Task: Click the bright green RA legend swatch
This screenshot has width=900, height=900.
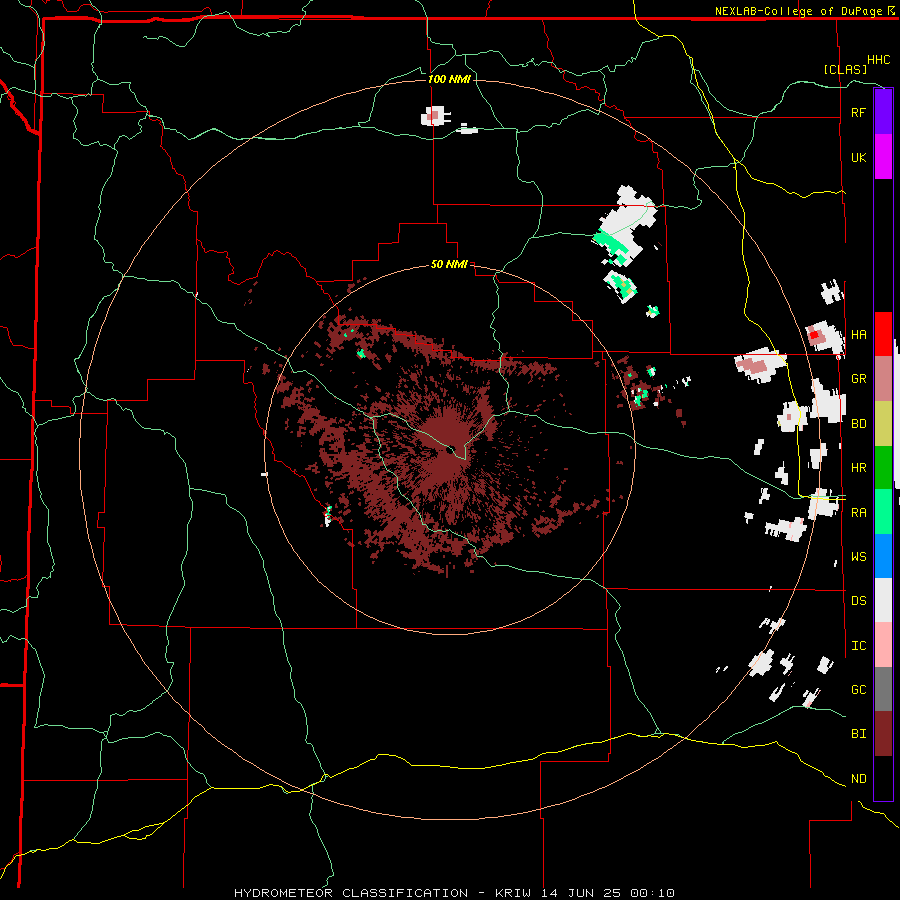Action: click(x=883, y=512)
